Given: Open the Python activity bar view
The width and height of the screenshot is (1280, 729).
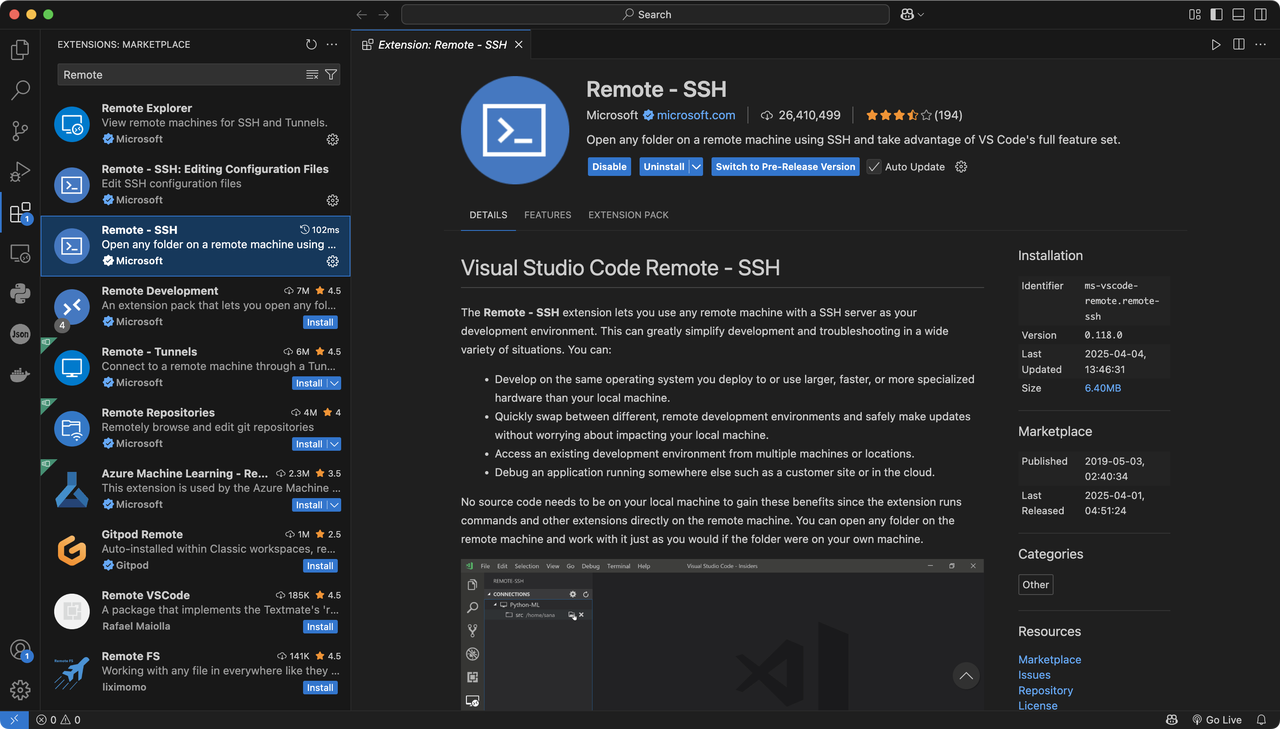Looking at the screenshot, I should 20,293.
